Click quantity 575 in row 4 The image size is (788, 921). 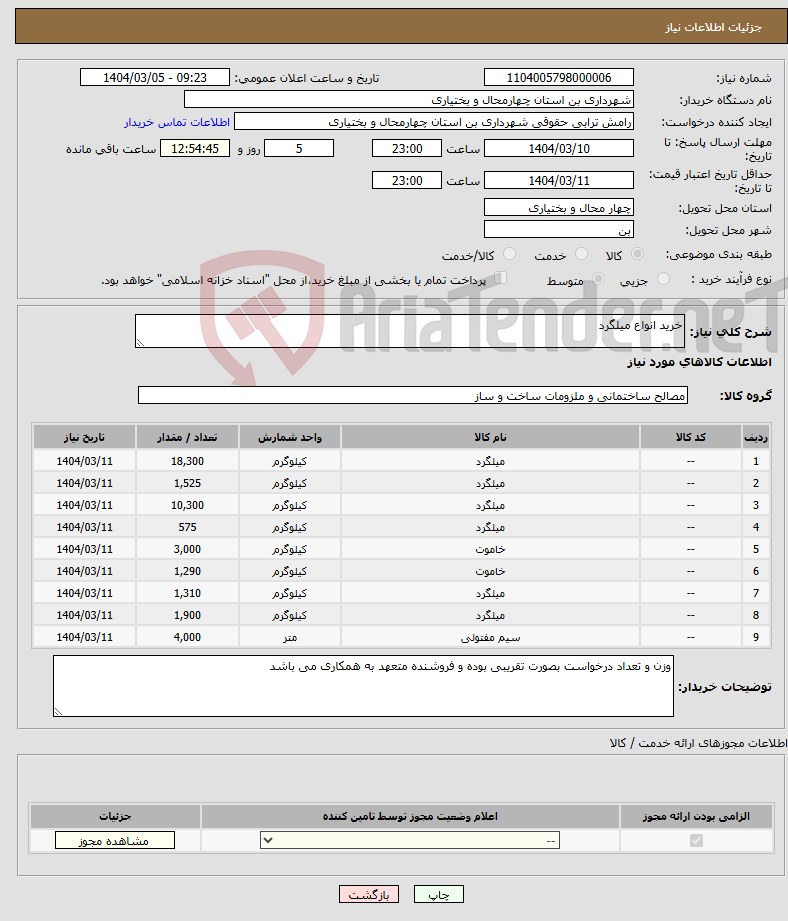187,527
